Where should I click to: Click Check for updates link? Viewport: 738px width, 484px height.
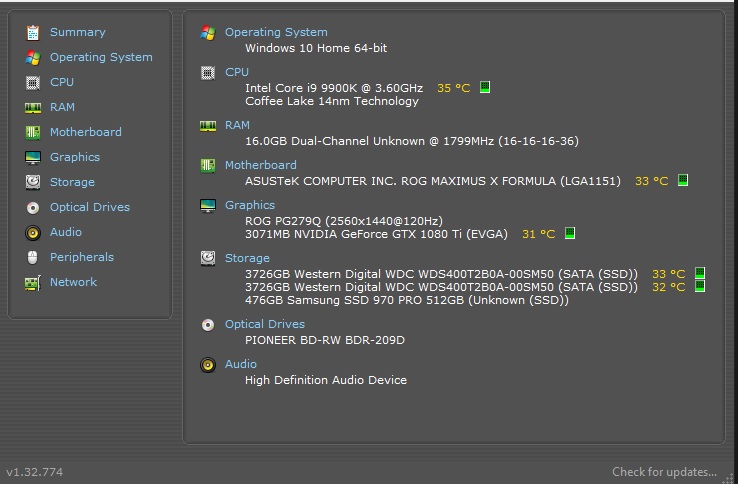click(x=664, y=472)
